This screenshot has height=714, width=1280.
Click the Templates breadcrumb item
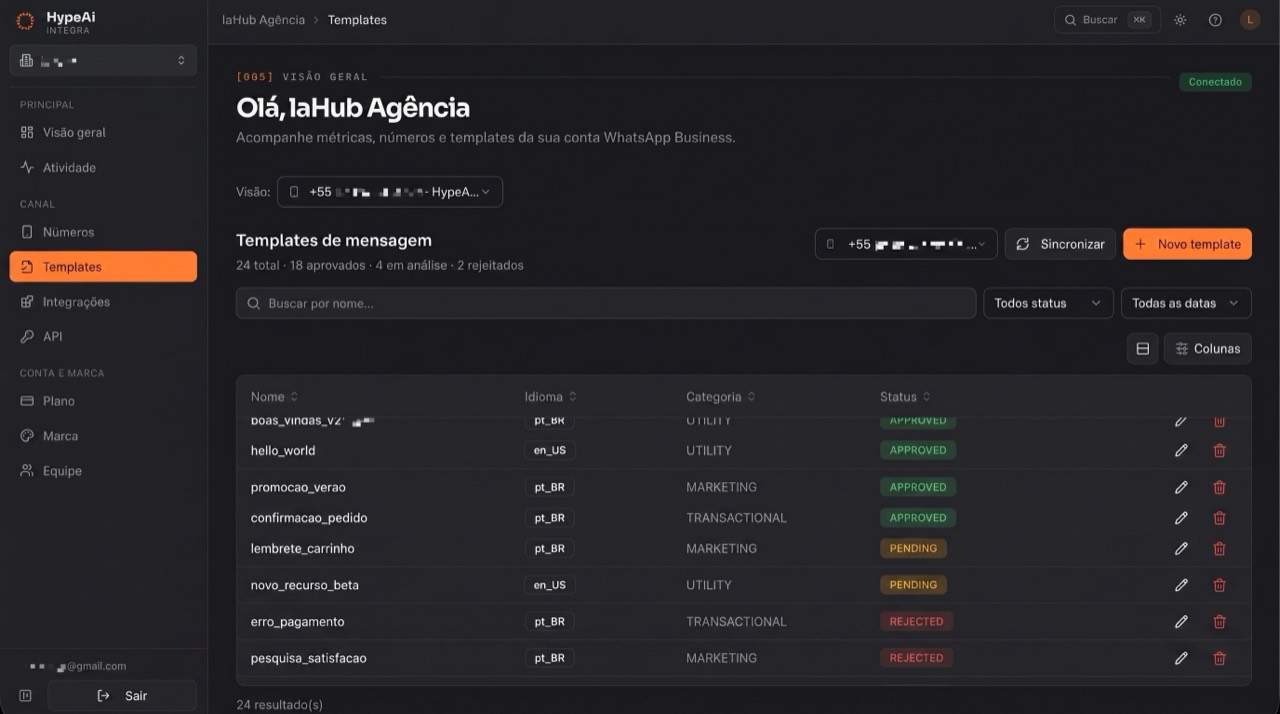click(x=357, y=20)
